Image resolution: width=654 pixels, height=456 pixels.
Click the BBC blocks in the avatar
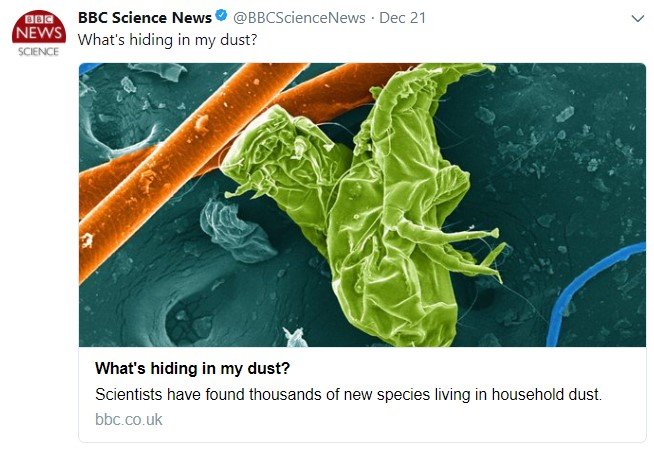tap(38, 19)
